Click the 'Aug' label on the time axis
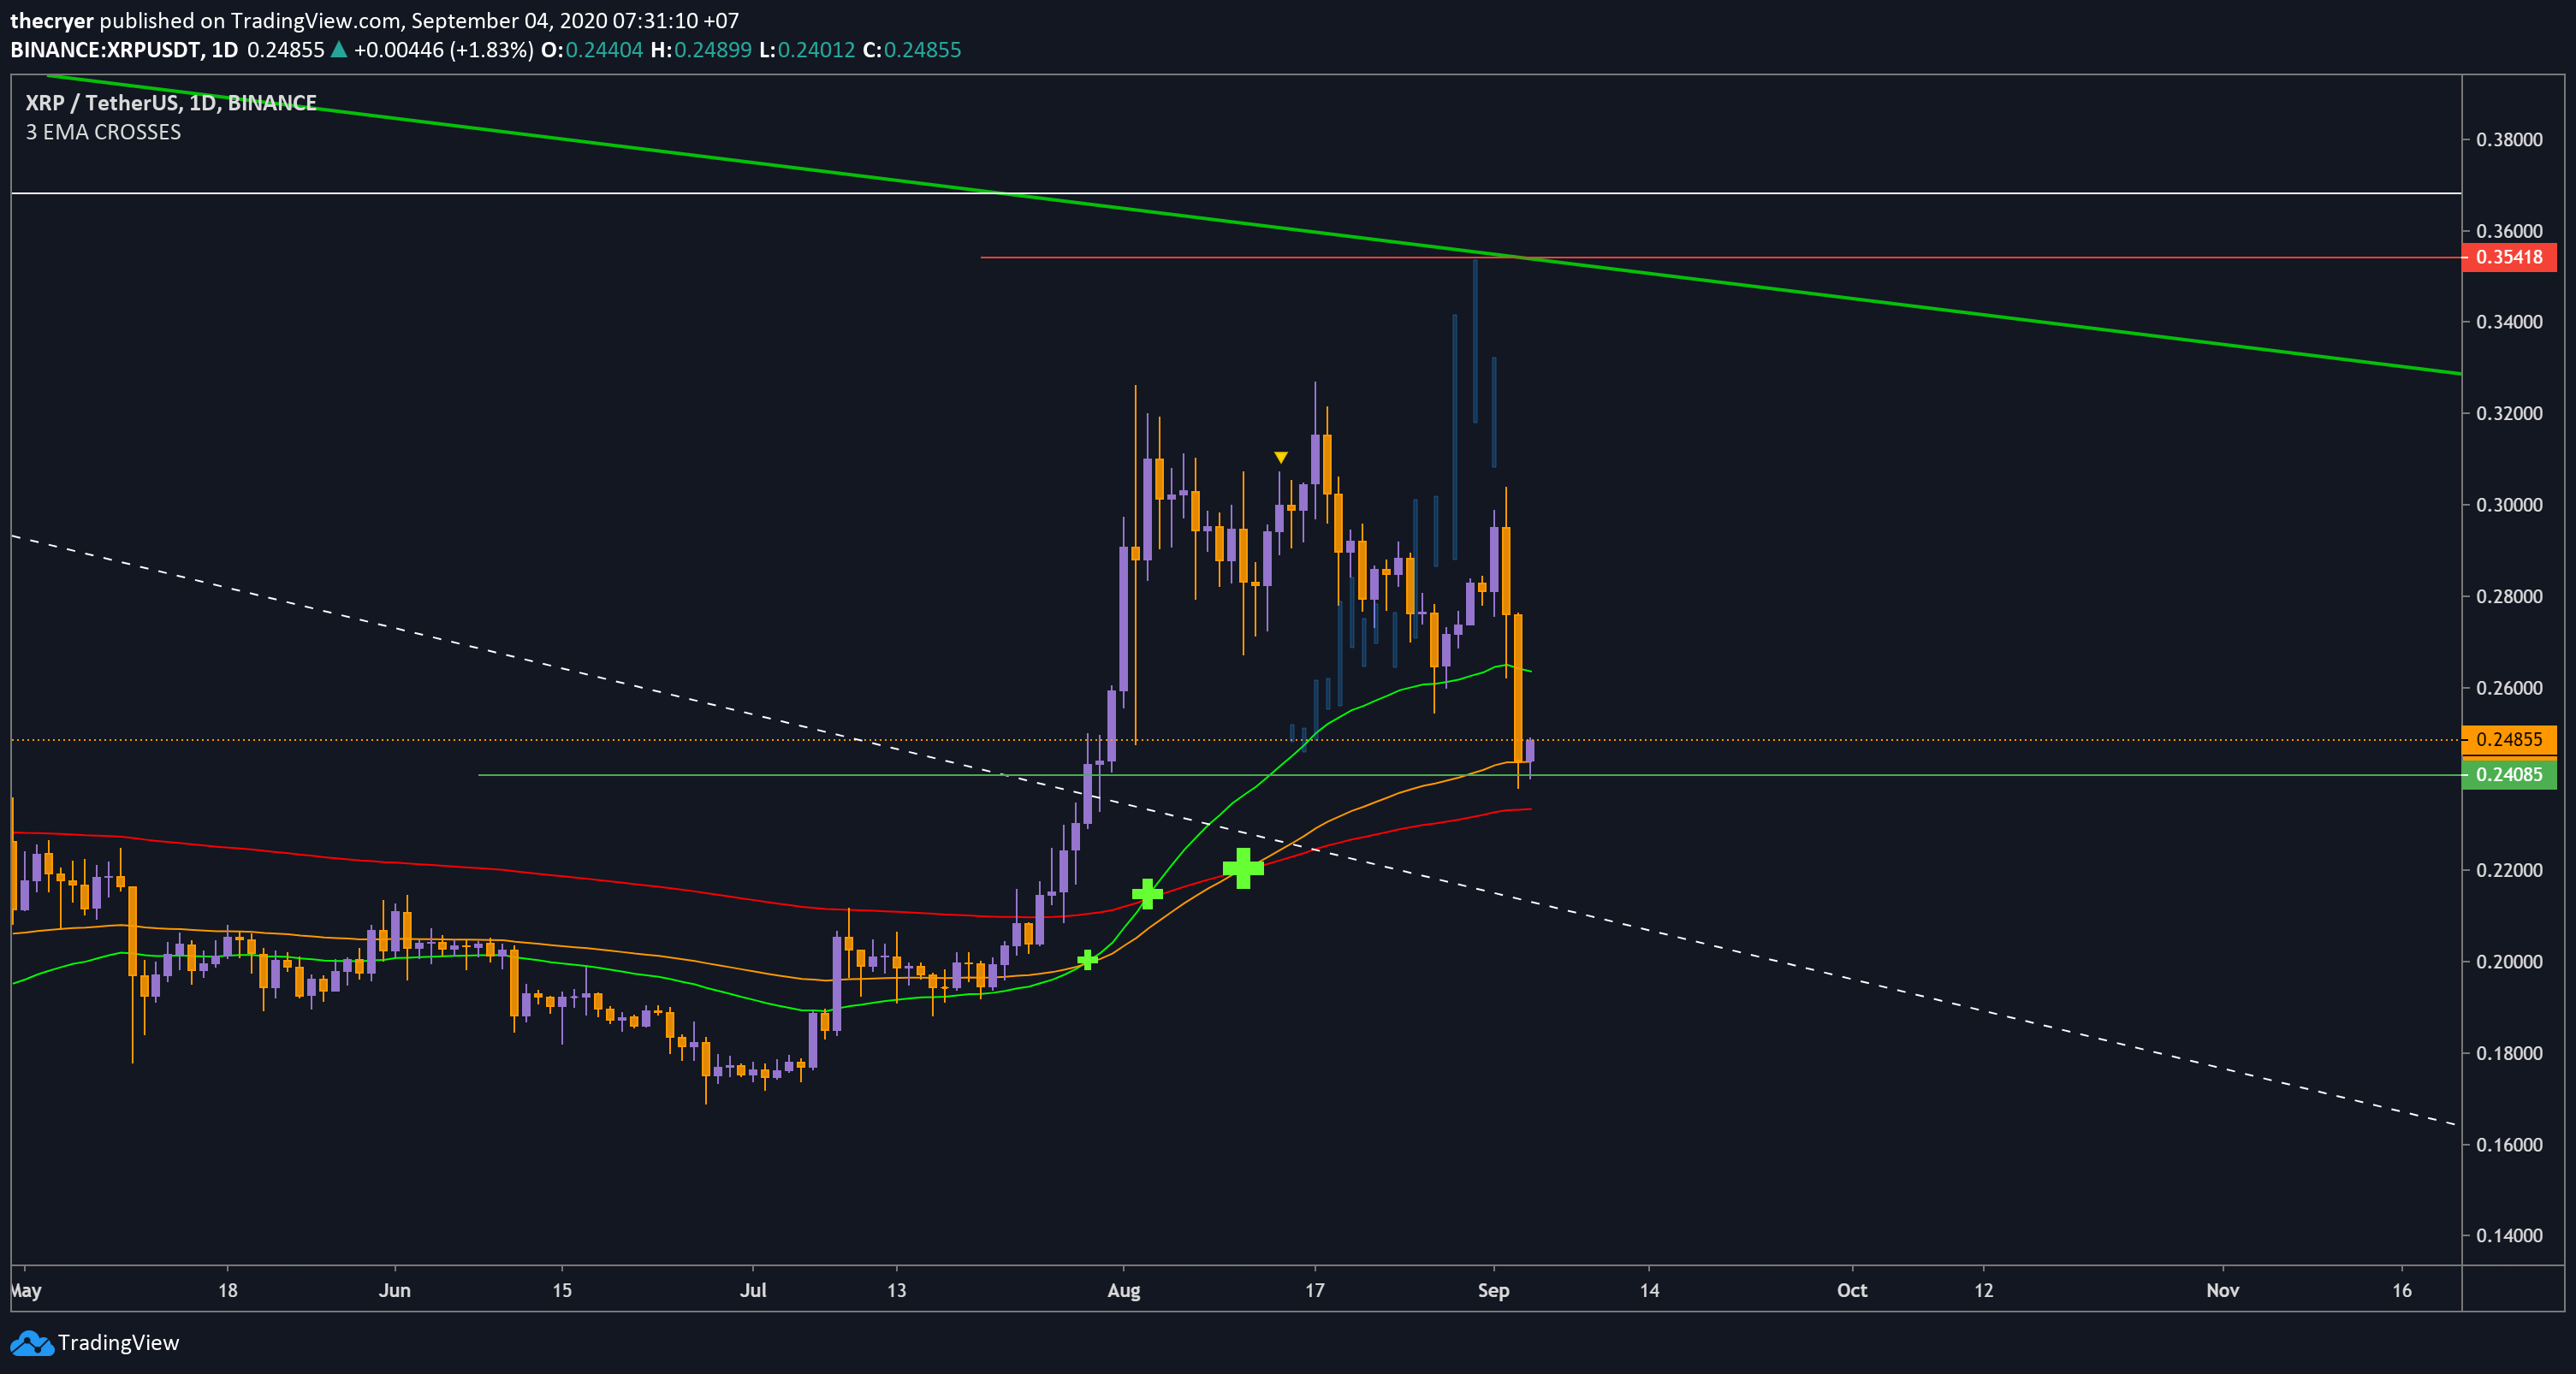This screenshot has height=1374, width=2576. [x=1124, y=1290]
